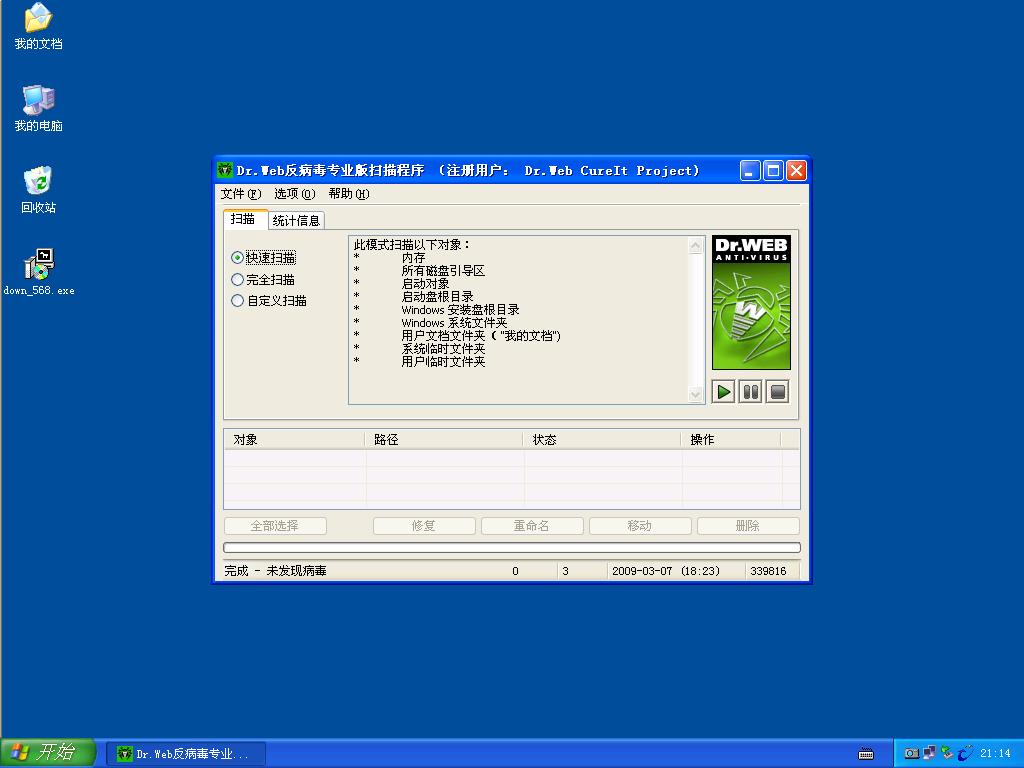The height and width of the screenshot is (768, 1024).
Task: Sort by the 路径 column header
Action: [443, 440]
